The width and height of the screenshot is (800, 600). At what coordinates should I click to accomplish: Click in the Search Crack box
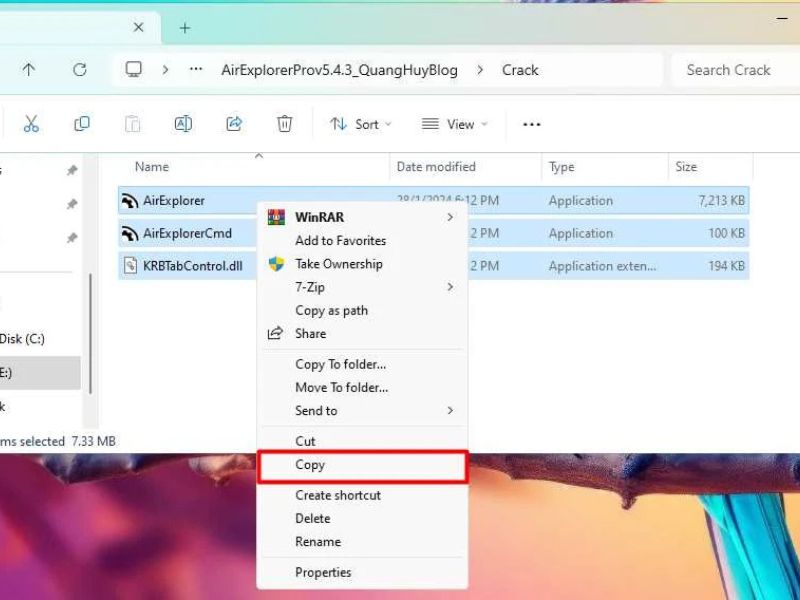click(735, 70)
